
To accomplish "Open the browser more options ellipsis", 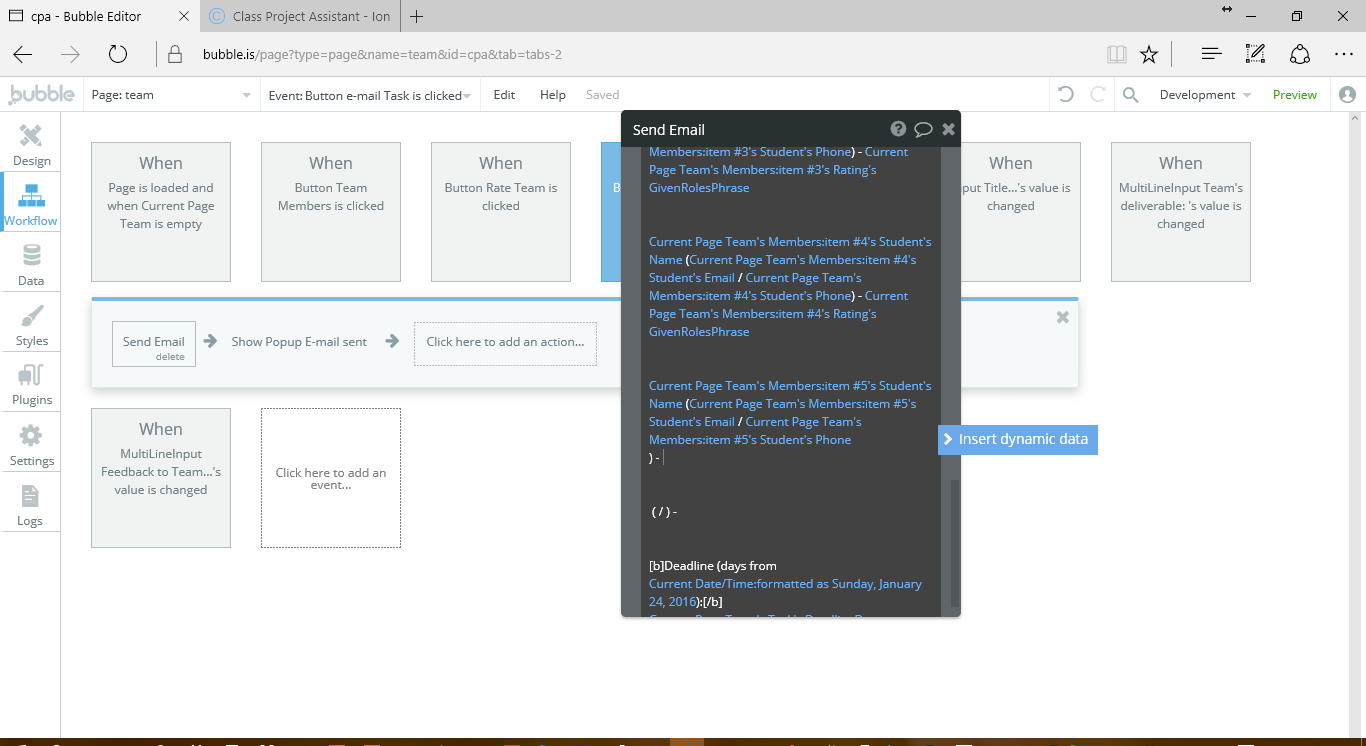I will (x=1344, y=54).
